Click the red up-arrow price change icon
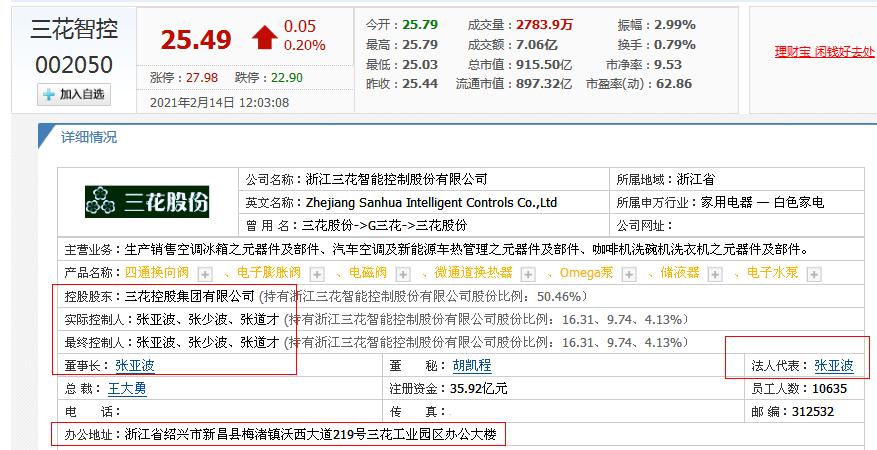Viewport: 877px width, 450px height. pos(264,37)
